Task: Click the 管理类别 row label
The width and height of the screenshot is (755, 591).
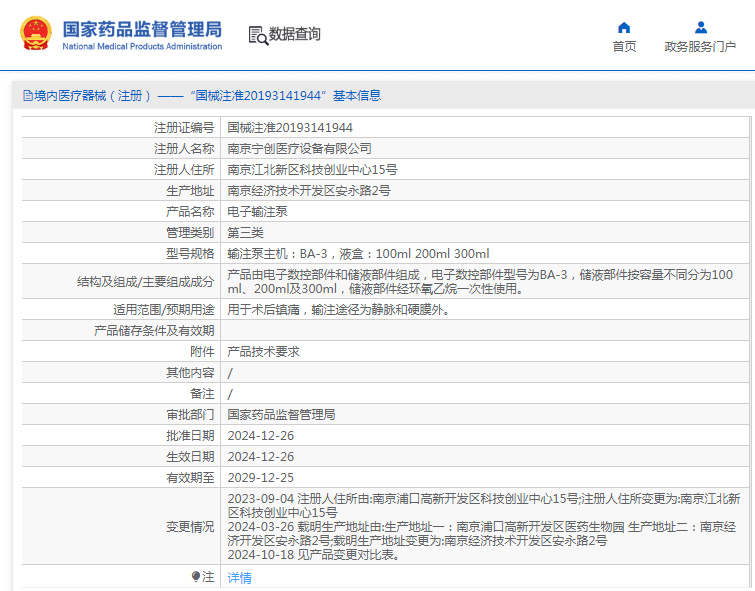Action: [x=190, y=233]
